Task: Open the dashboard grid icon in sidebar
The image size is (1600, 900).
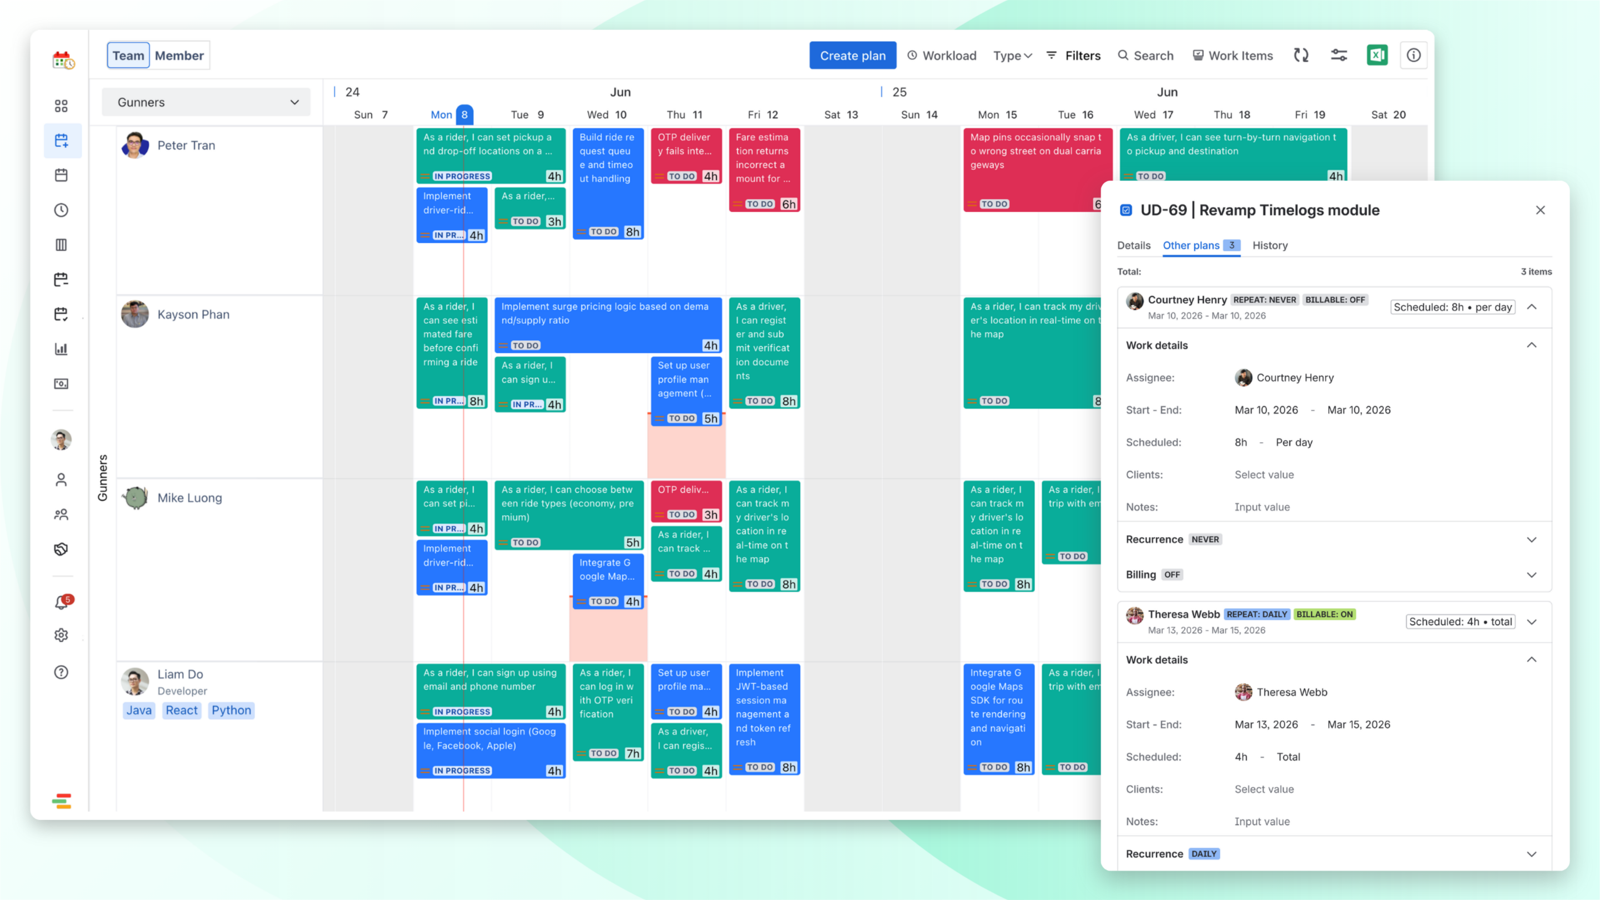Action: coord(61,106)
